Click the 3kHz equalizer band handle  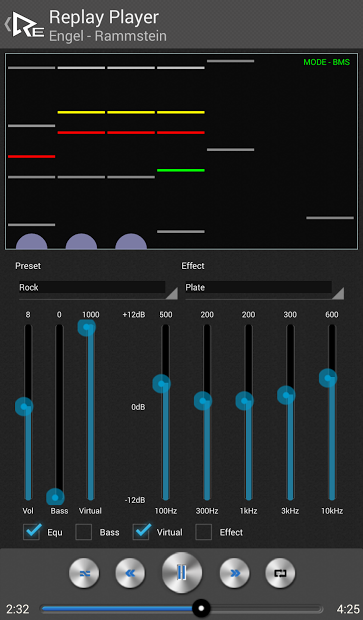click(286, 395)
